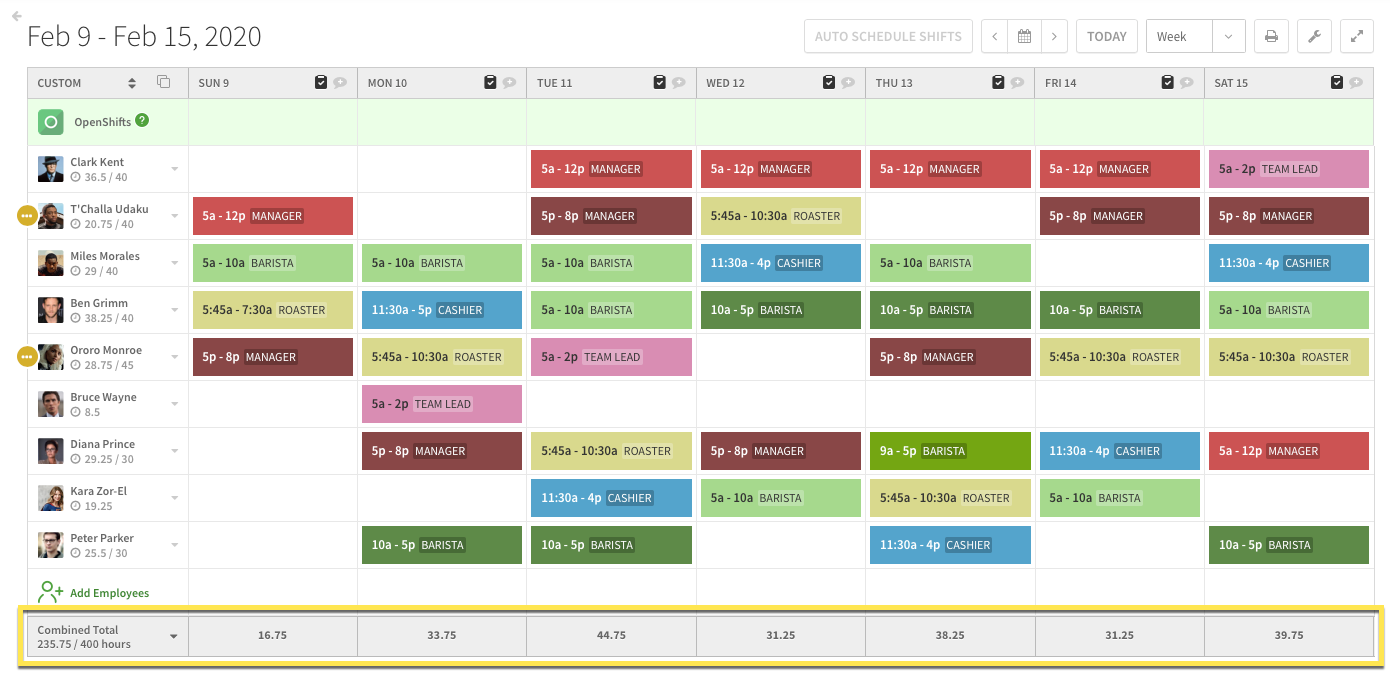This screenshot has width=1390, height=677.
Task: Sort employees using the CUSTOM sort arrows
Action: (x=132, y=83)
